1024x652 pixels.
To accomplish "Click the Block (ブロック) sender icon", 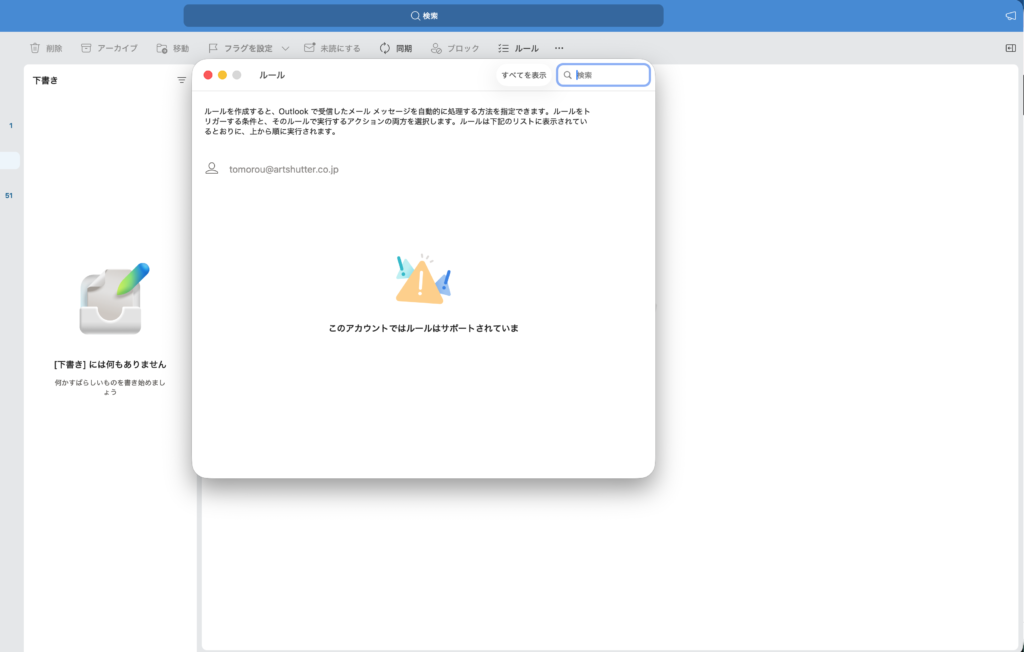I will pos(436,48).
